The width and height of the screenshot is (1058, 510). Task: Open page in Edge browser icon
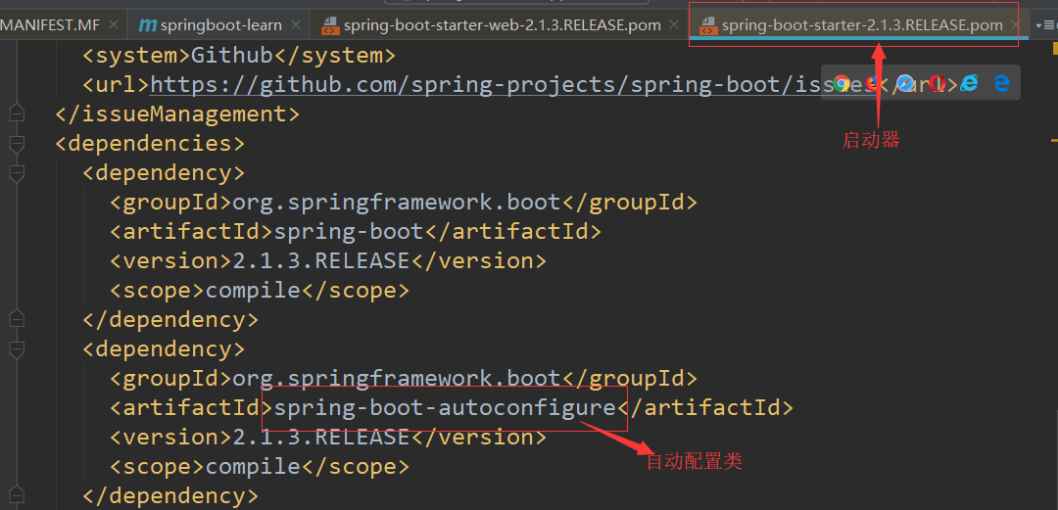click(x=1002, y=84)
